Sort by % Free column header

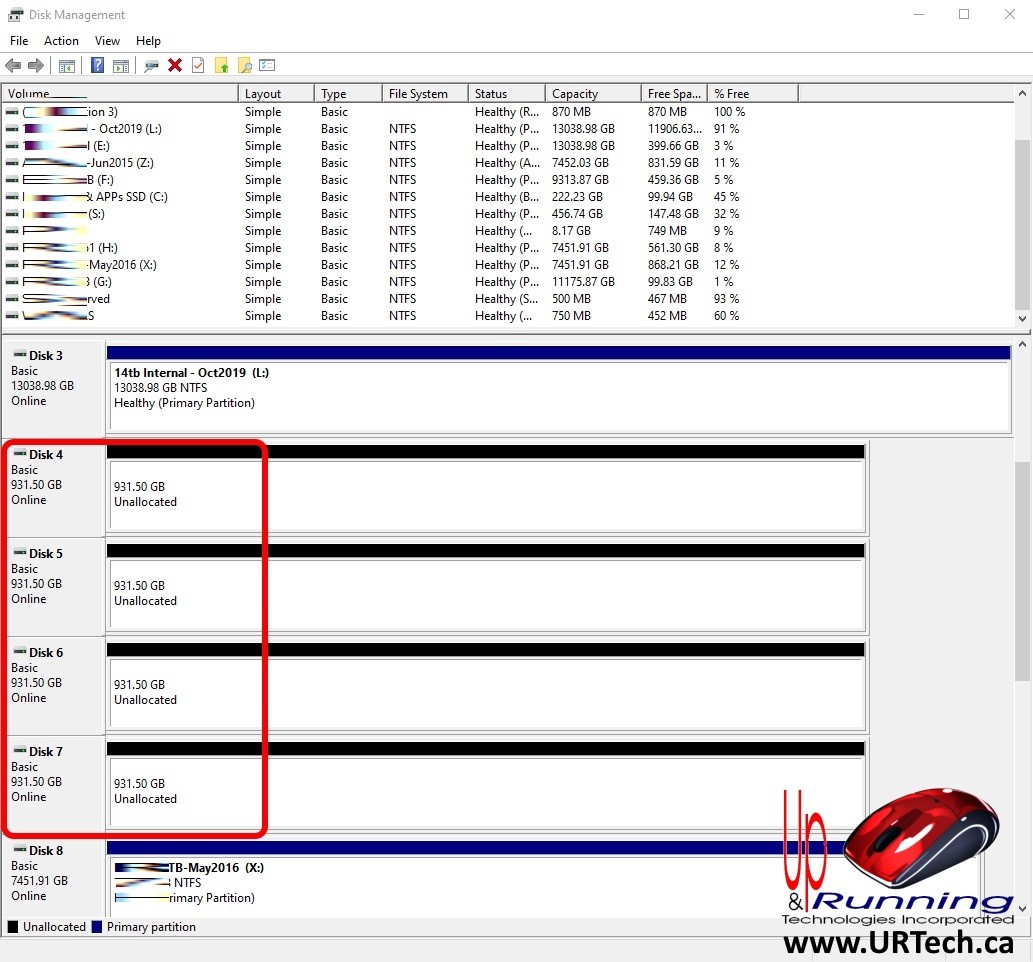coord(750,94)
